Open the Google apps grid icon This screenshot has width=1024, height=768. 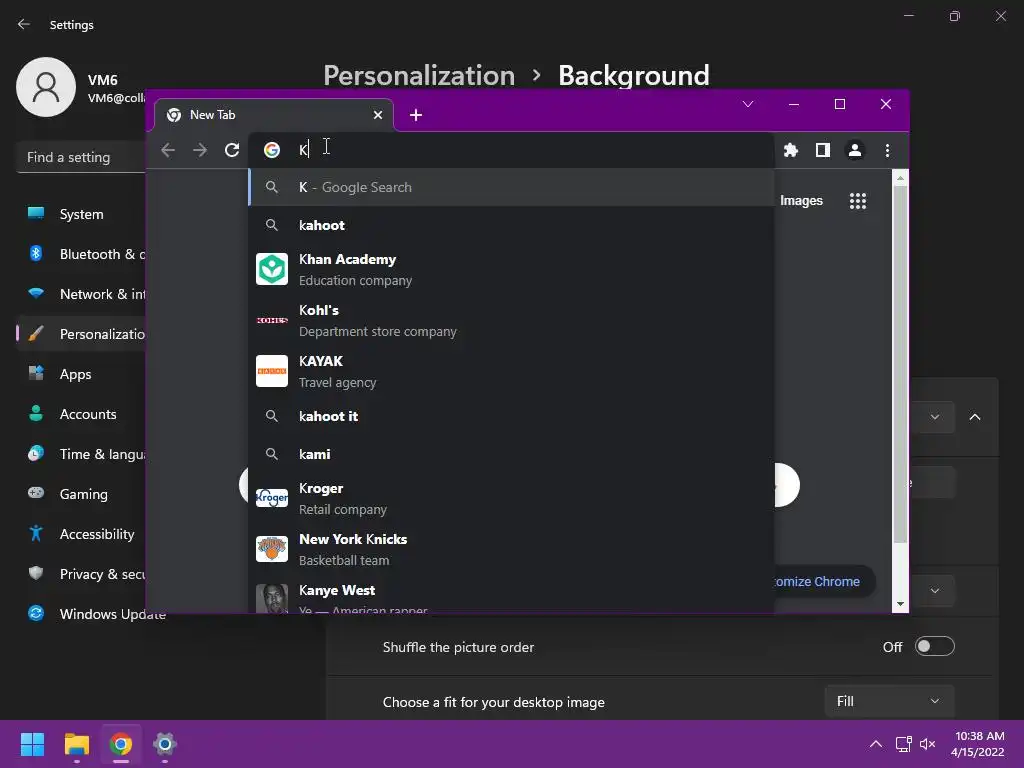[857, 200]
